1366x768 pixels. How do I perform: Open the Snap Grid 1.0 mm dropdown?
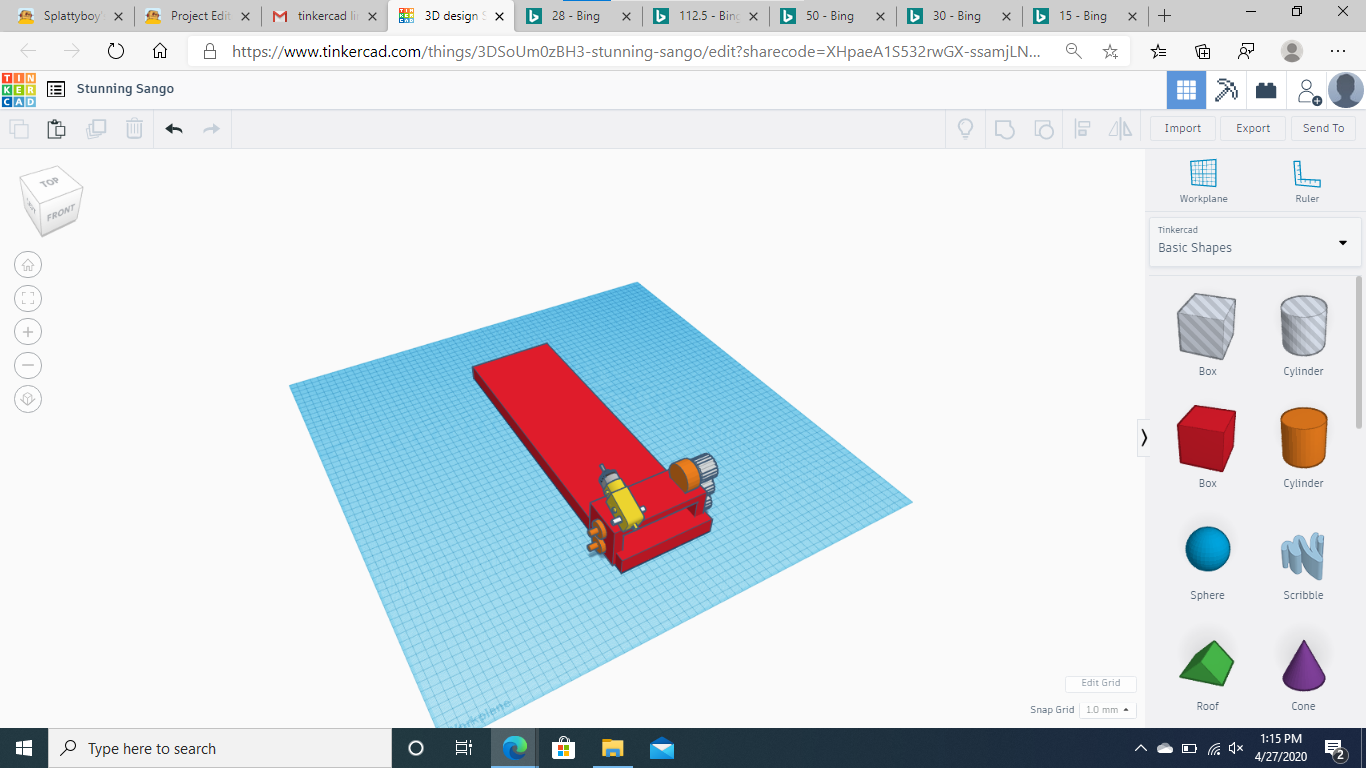point(1107,710)
